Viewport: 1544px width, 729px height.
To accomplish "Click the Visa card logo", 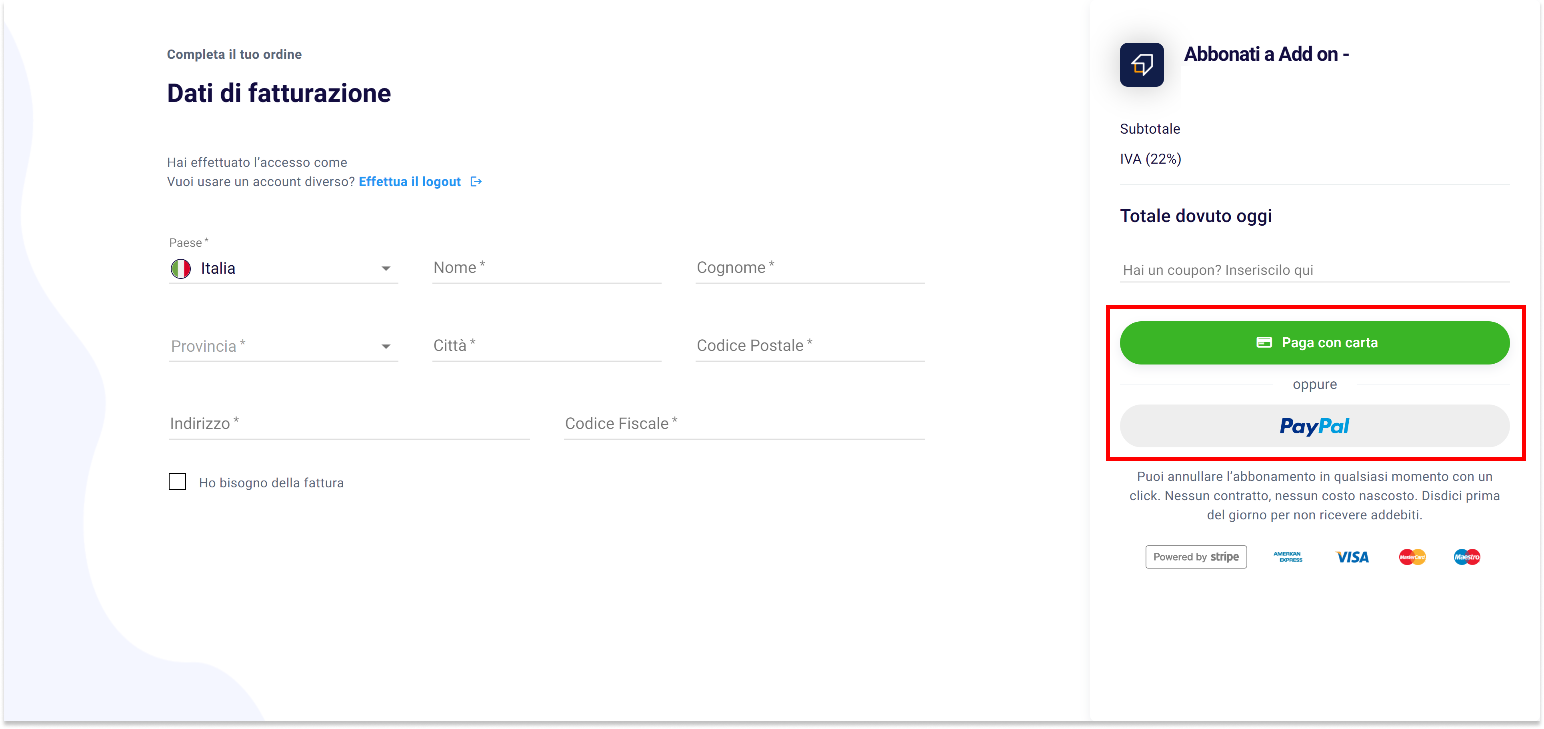I will click(1352, 557).
